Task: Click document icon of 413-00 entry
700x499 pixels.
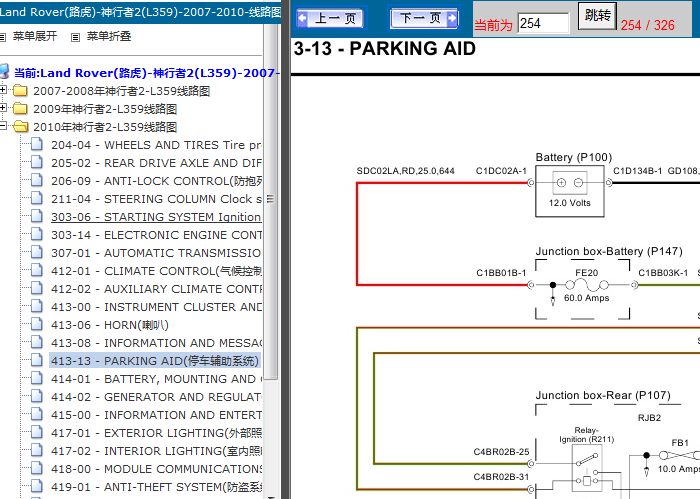Action: click(37, 306)
